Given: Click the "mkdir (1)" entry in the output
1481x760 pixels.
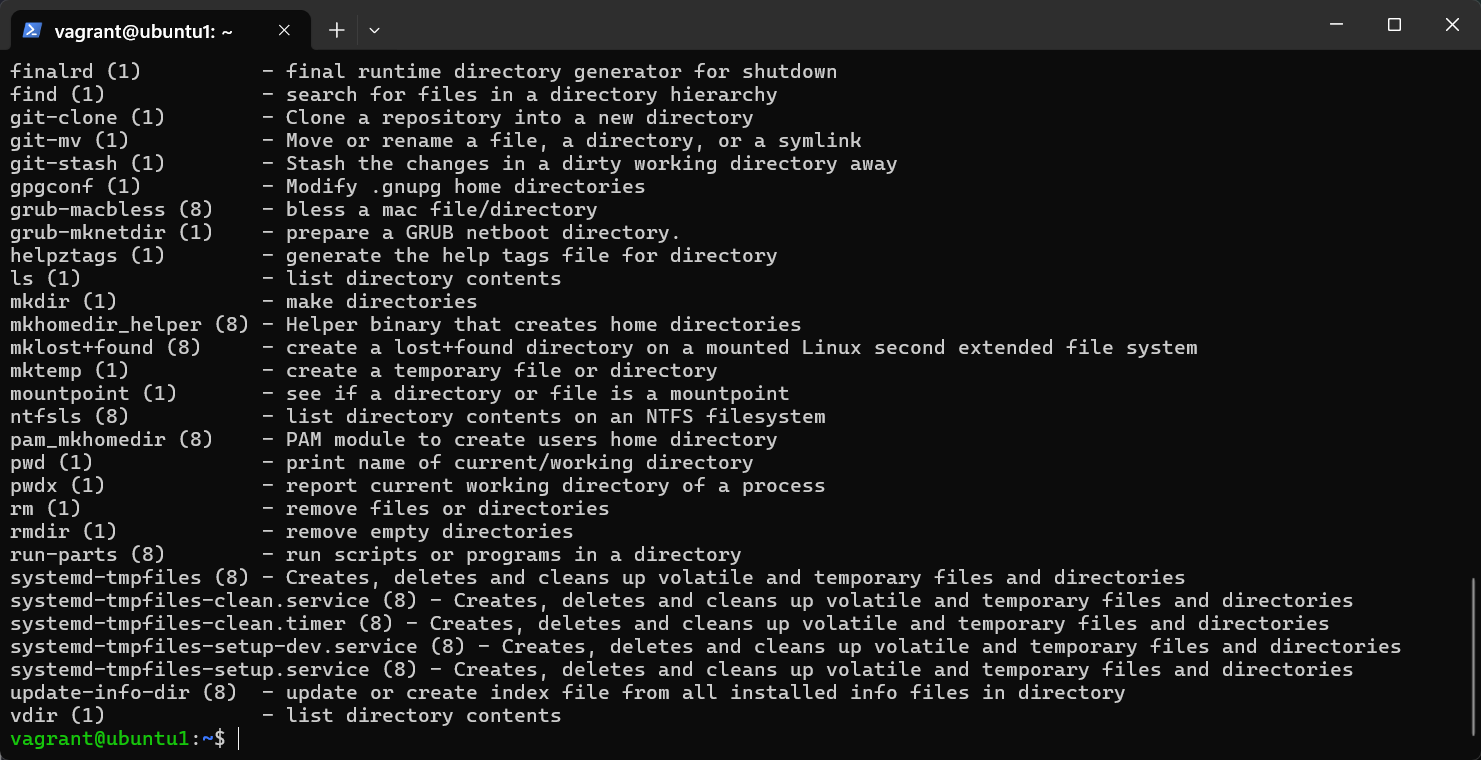Looking at the screenshot, I should coord(64,301).
